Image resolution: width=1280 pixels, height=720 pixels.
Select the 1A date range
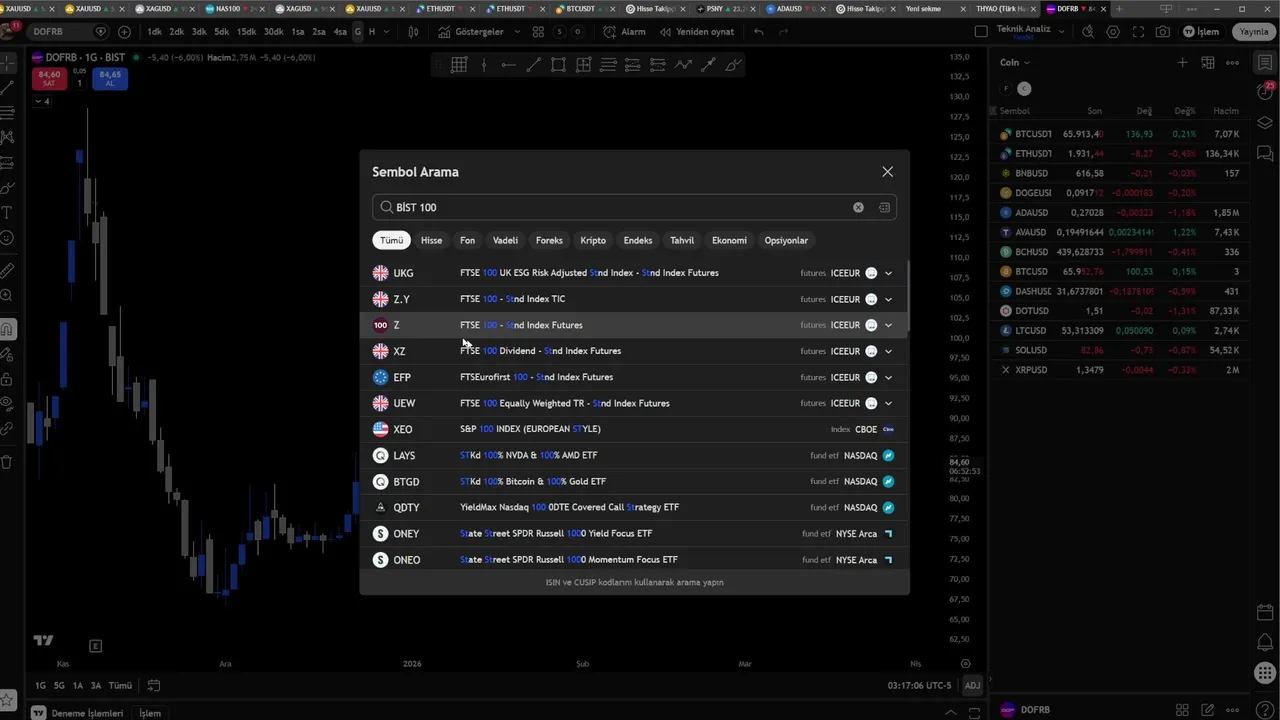coord(77,686)
